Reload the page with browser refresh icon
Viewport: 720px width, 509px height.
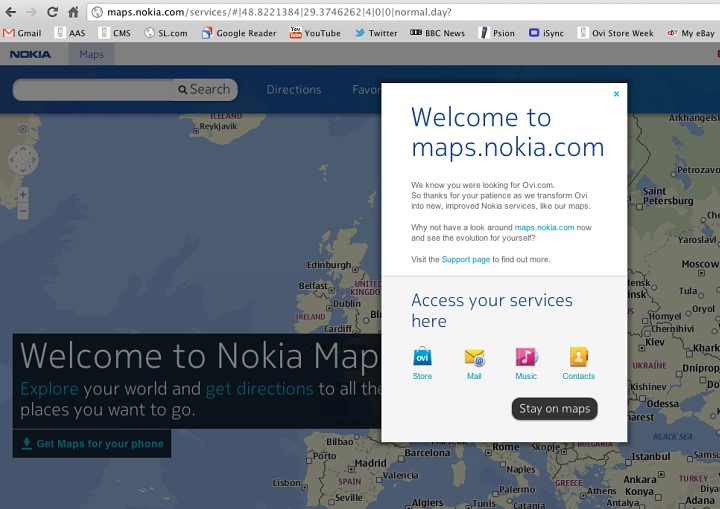tap(53, 12)
